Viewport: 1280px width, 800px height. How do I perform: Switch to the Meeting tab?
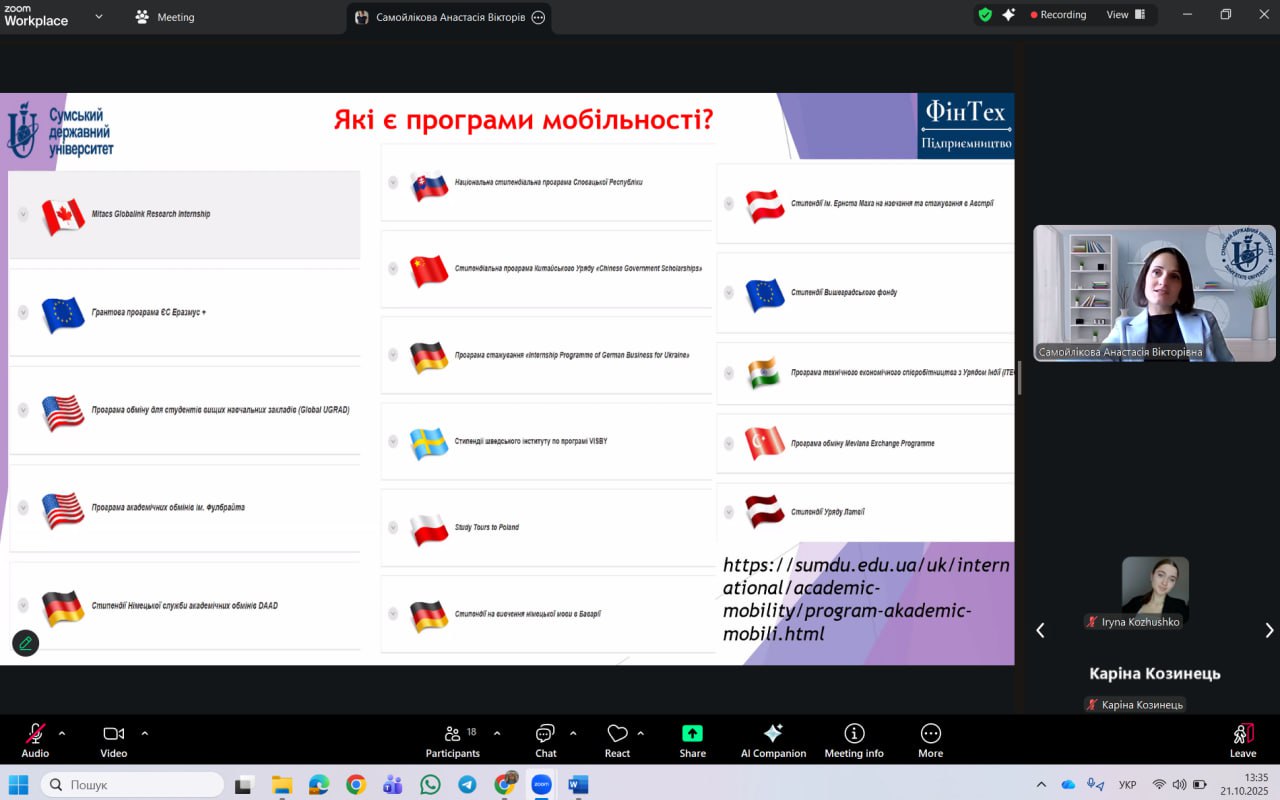(166, 17)
